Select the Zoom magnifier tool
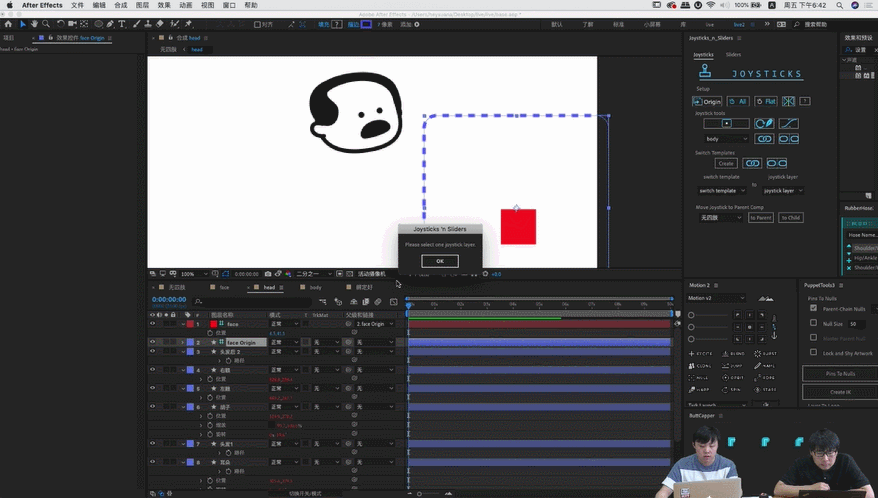The width and height of the screenshot is (878, 498). click(46, 24)
